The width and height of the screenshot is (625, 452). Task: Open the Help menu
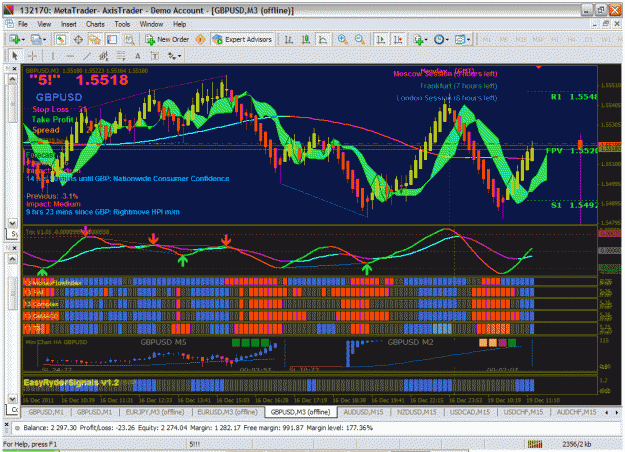179,24
